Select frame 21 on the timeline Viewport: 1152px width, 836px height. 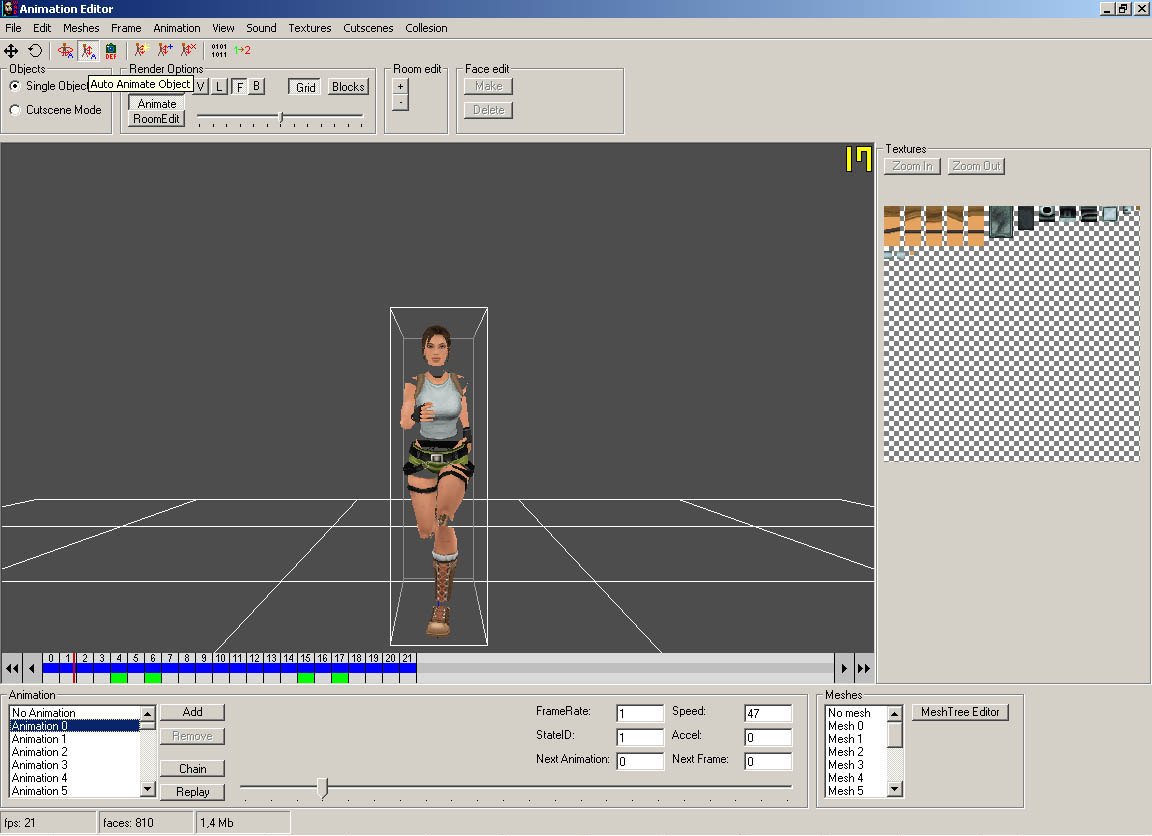pyautogui.click(x=408, y=668)
